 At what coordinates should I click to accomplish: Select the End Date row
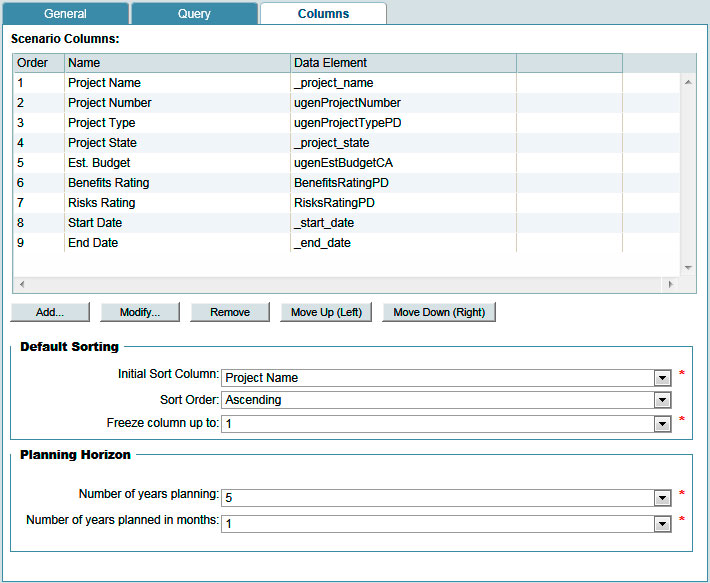click(x=346, y=243)
